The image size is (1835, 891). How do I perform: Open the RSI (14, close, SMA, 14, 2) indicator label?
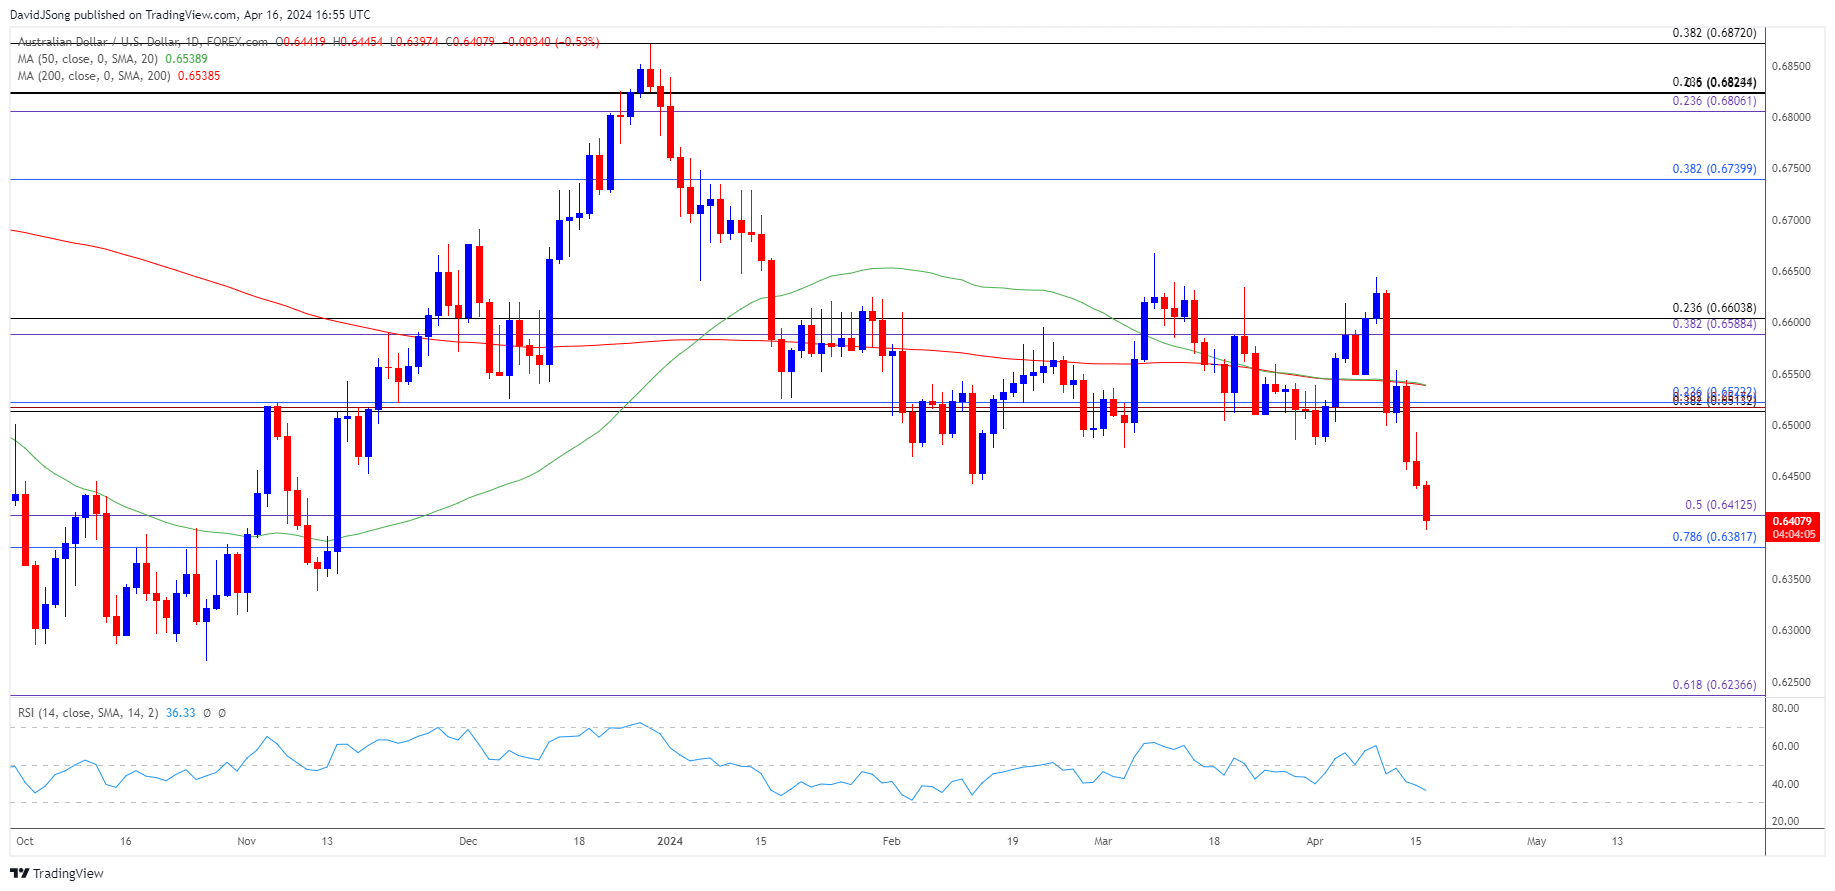point(88,713)
